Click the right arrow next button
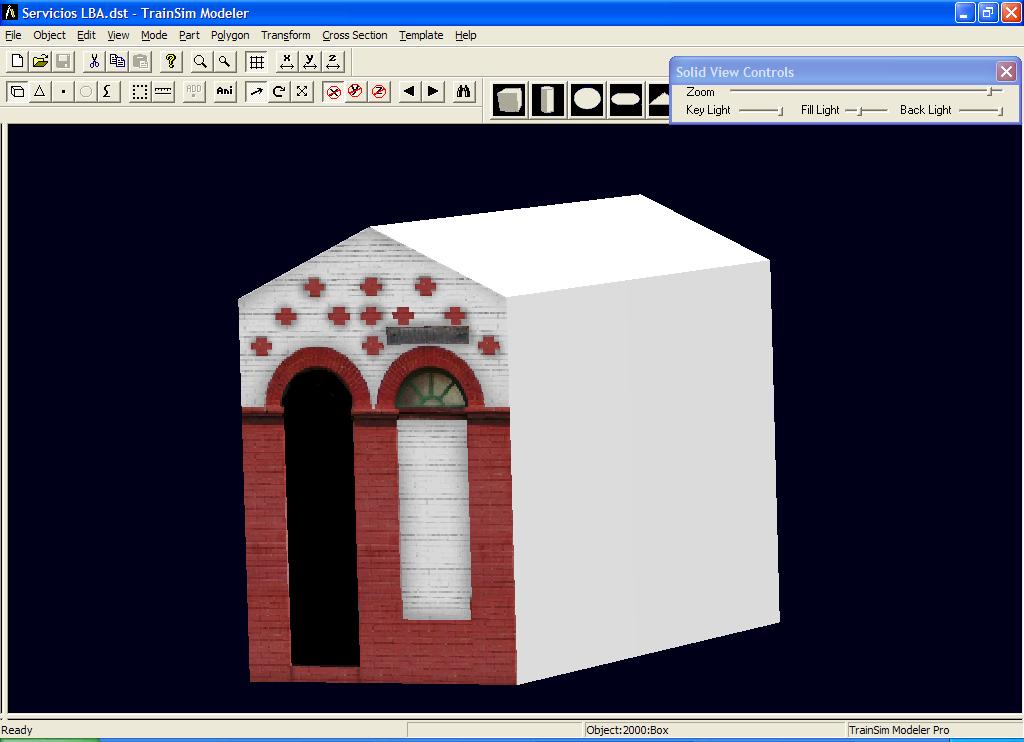 click(x=433, y=92)
